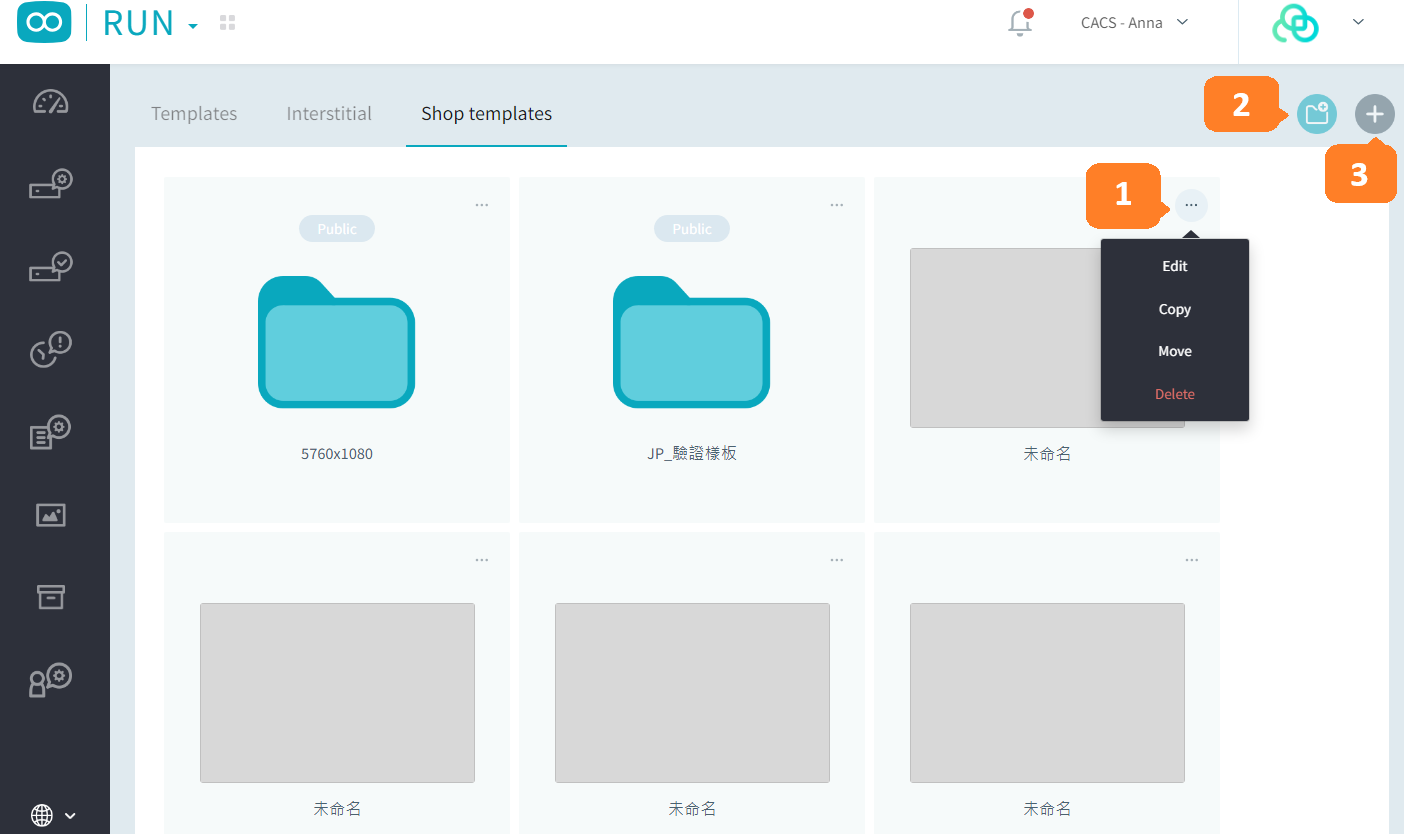The width and height of the screenshot is (1404, 834).
Task: Open the media image icon in sidebar
Action: (50, 515)
